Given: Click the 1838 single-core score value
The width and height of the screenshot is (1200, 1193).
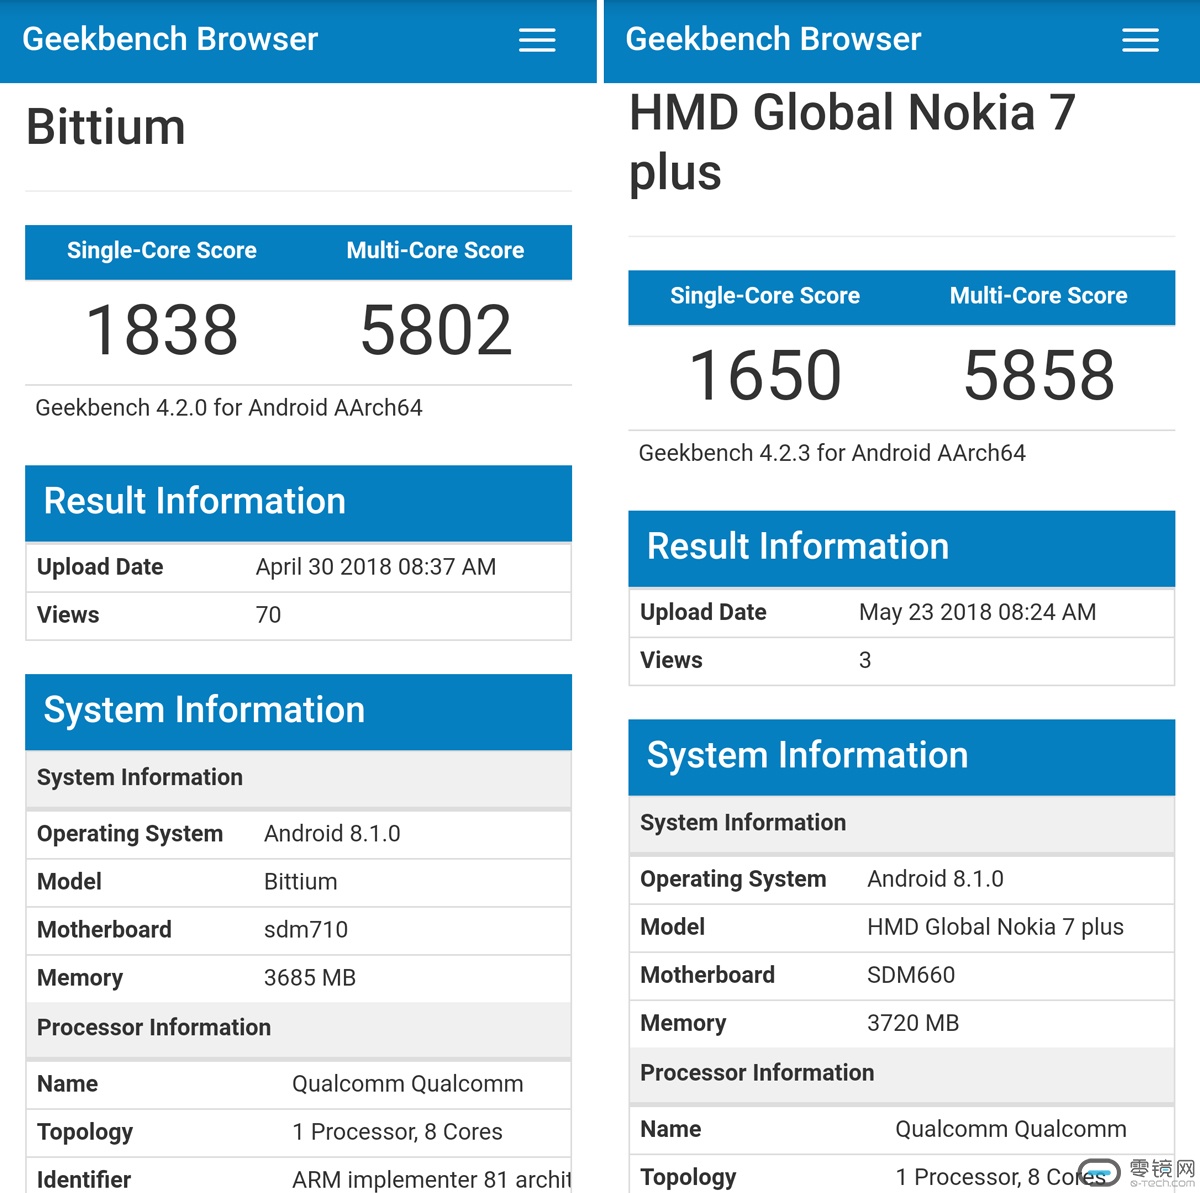Looking at the screenshot, I should click(162, 331).
